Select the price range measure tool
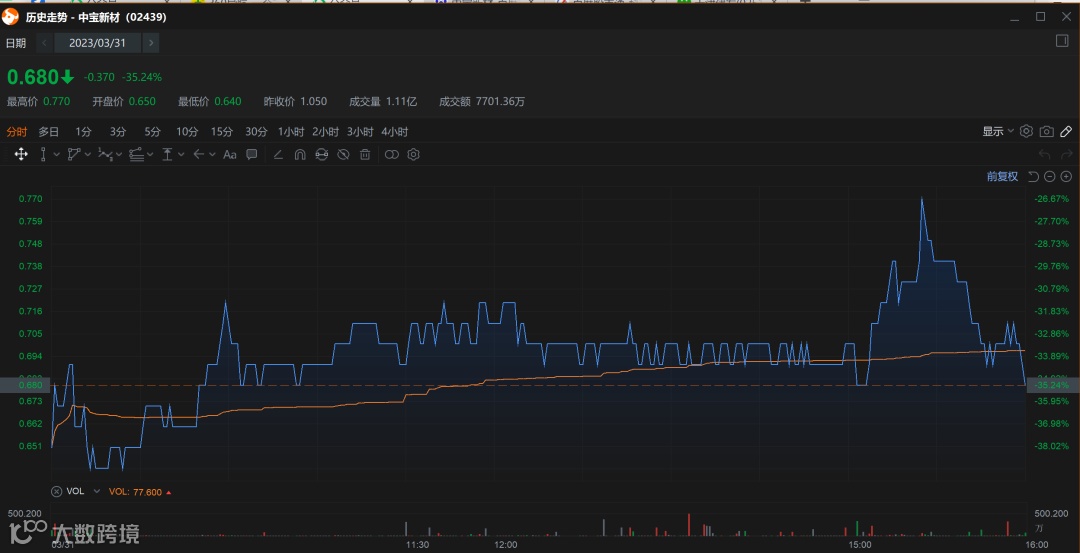Image resolution: width=1080 pixels, height=553 pixels. coord(167,154)
